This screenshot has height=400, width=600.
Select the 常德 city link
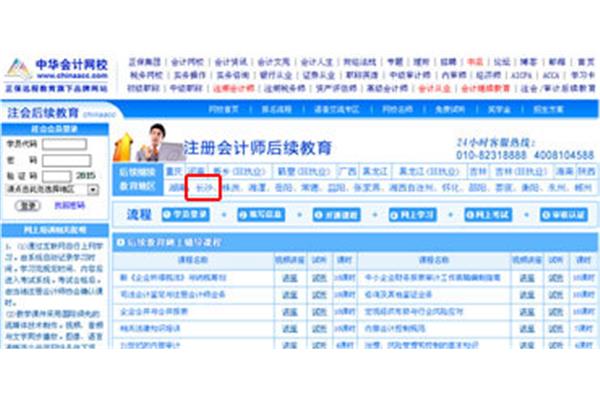[310, 188]
